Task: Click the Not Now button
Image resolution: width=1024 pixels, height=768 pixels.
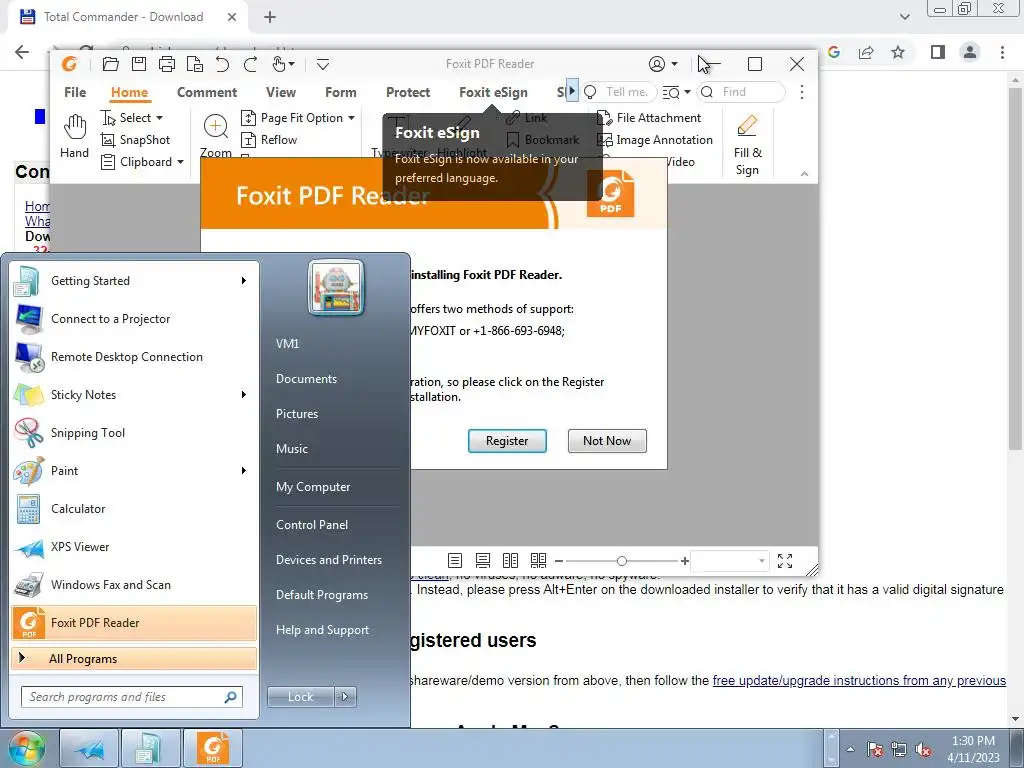Action: (607, 441)
